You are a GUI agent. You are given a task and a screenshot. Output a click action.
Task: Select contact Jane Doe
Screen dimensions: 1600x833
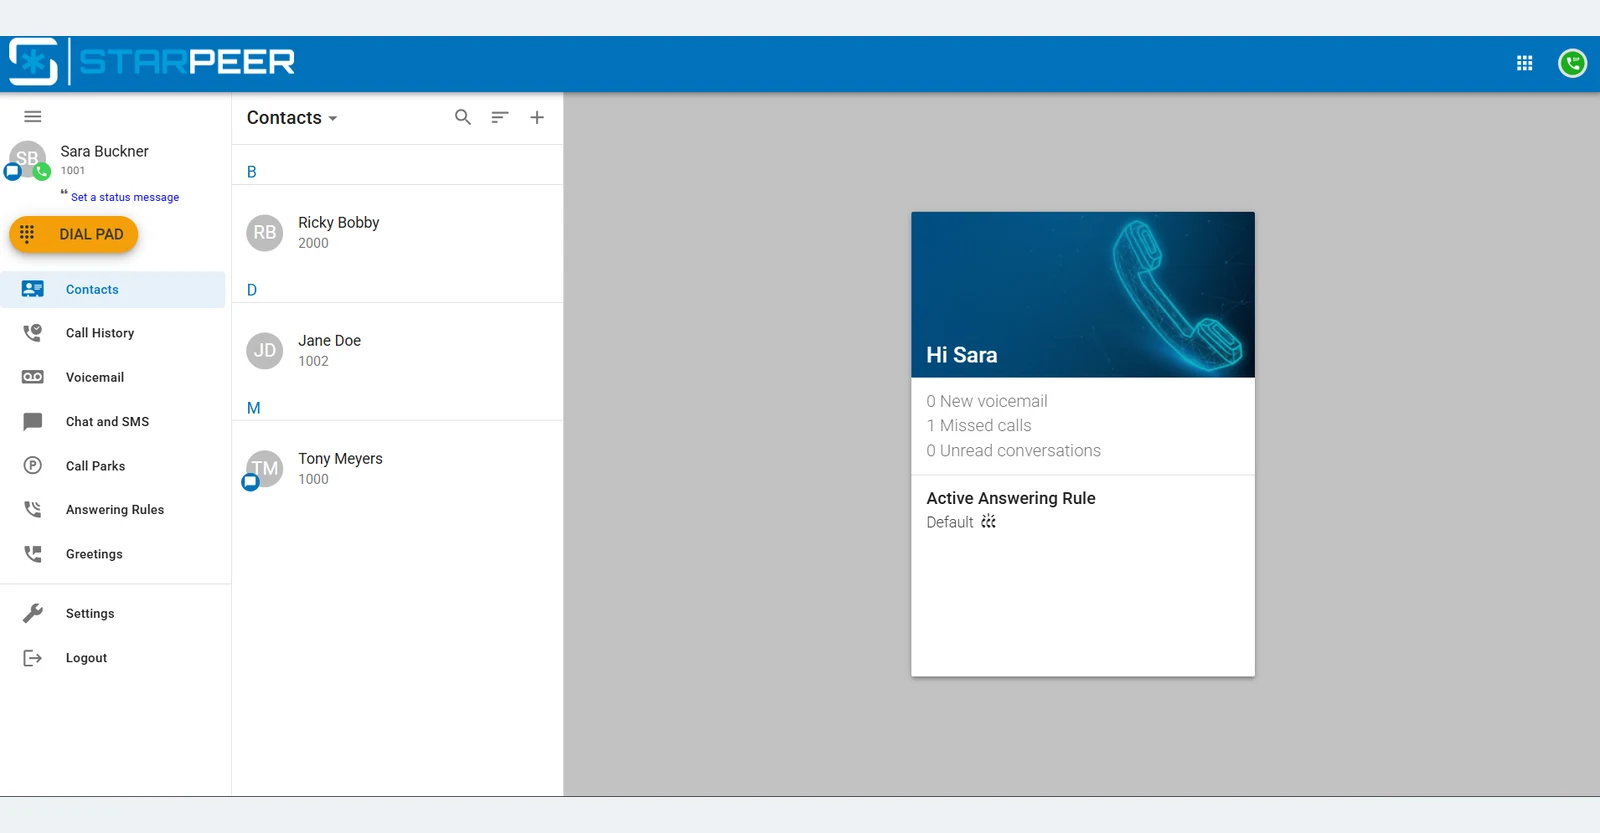[397, 350]
